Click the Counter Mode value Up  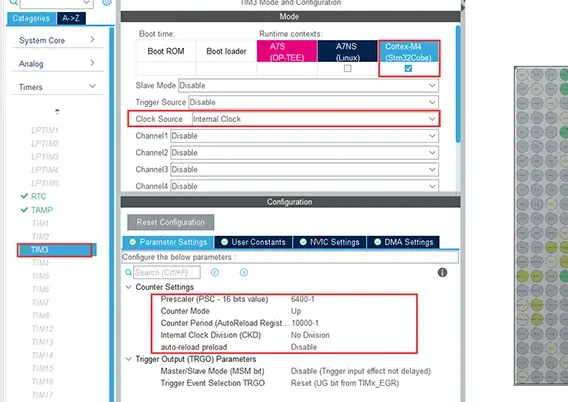pyautogui.click(x=296, y=311)
